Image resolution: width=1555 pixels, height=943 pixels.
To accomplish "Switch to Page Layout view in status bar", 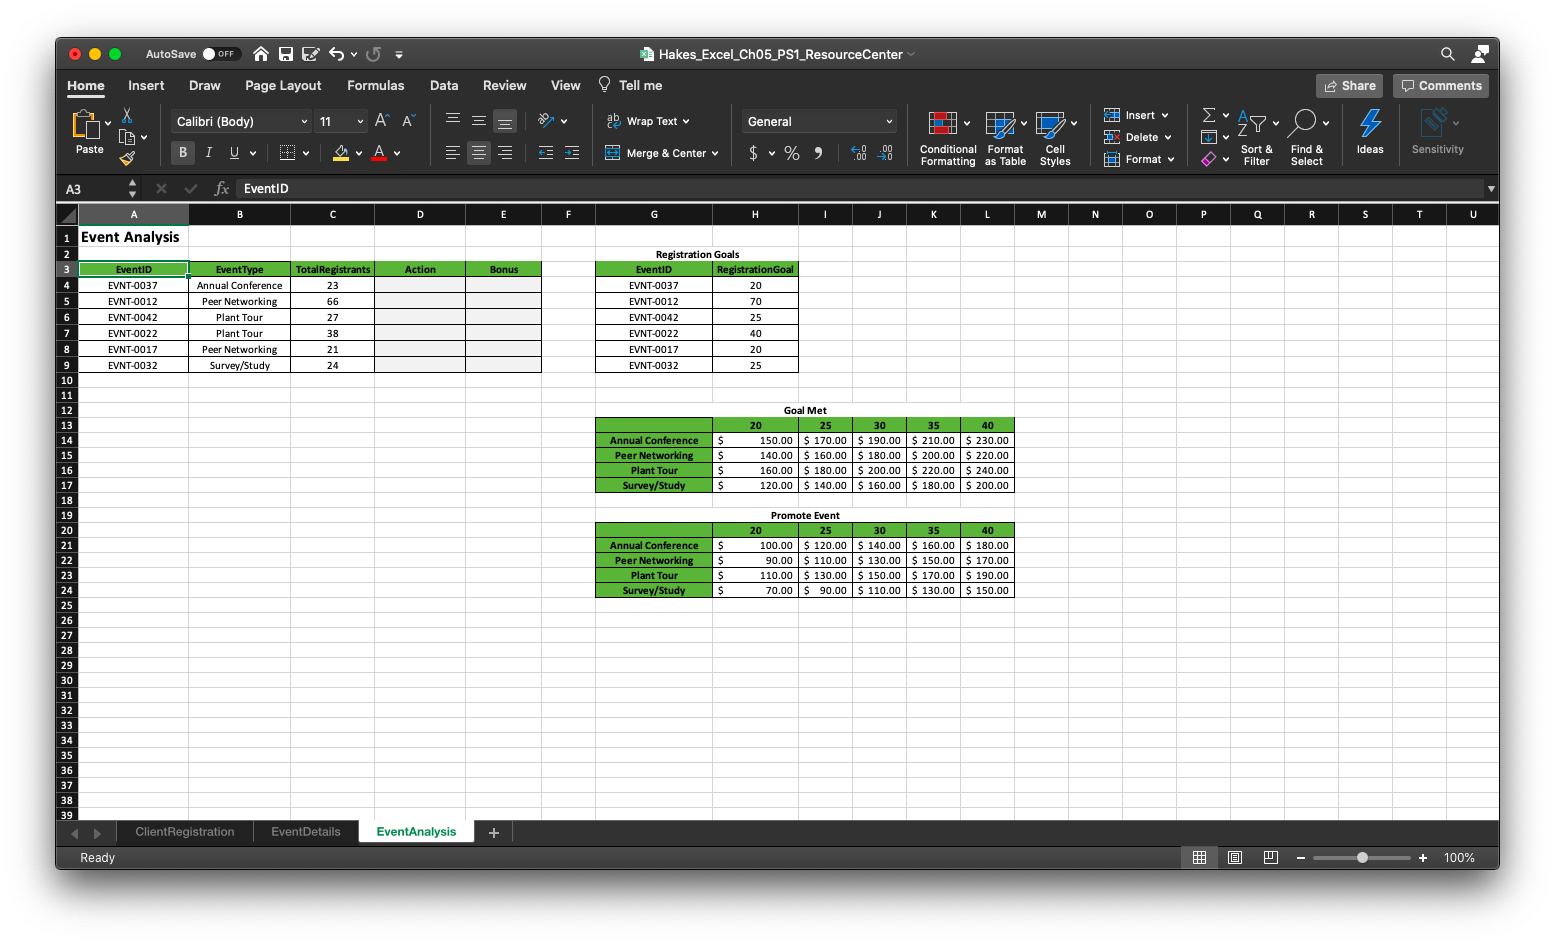I will tap(1235, 858).
